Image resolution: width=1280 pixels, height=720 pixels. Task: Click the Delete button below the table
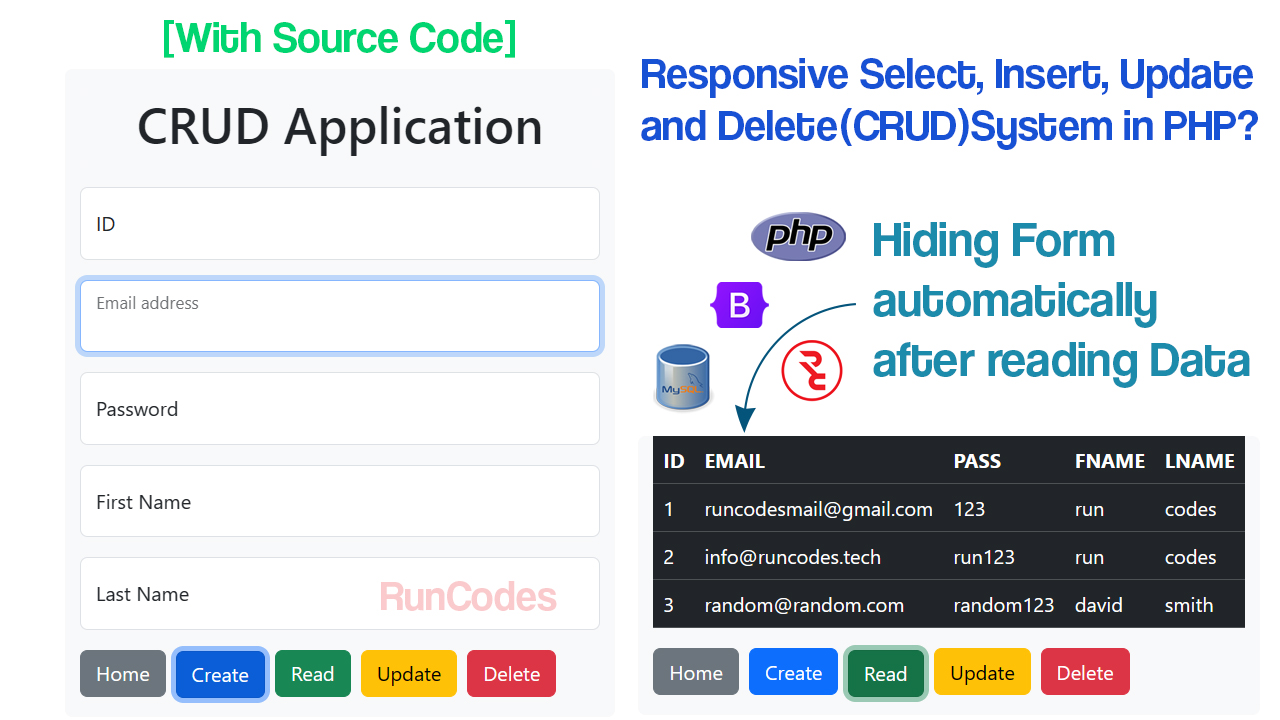click(x=1084, y=673)
